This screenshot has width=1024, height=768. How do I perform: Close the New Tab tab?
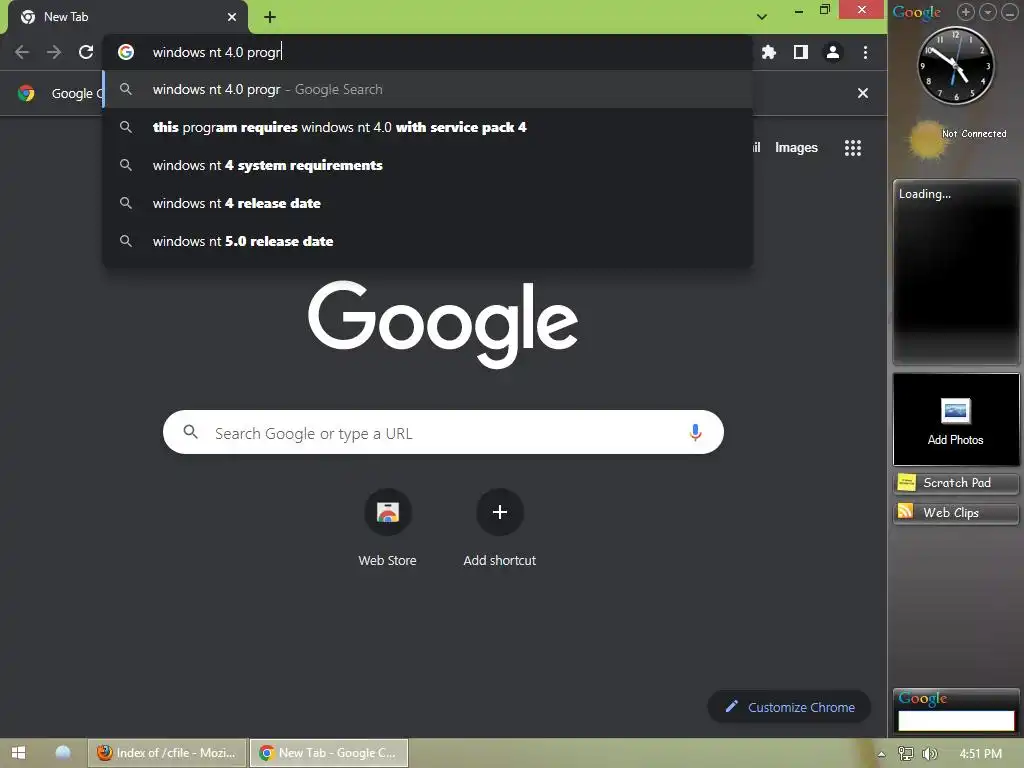click(x=232, y=17)
